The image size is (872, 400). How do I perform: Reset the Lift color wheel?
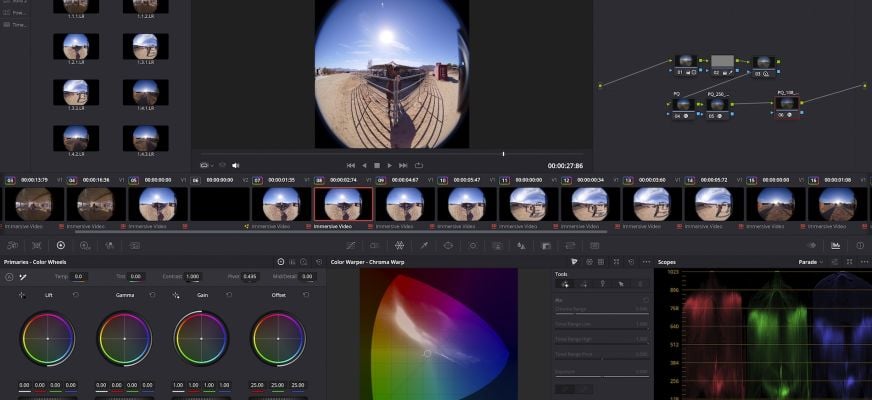[x=76, y=295]
